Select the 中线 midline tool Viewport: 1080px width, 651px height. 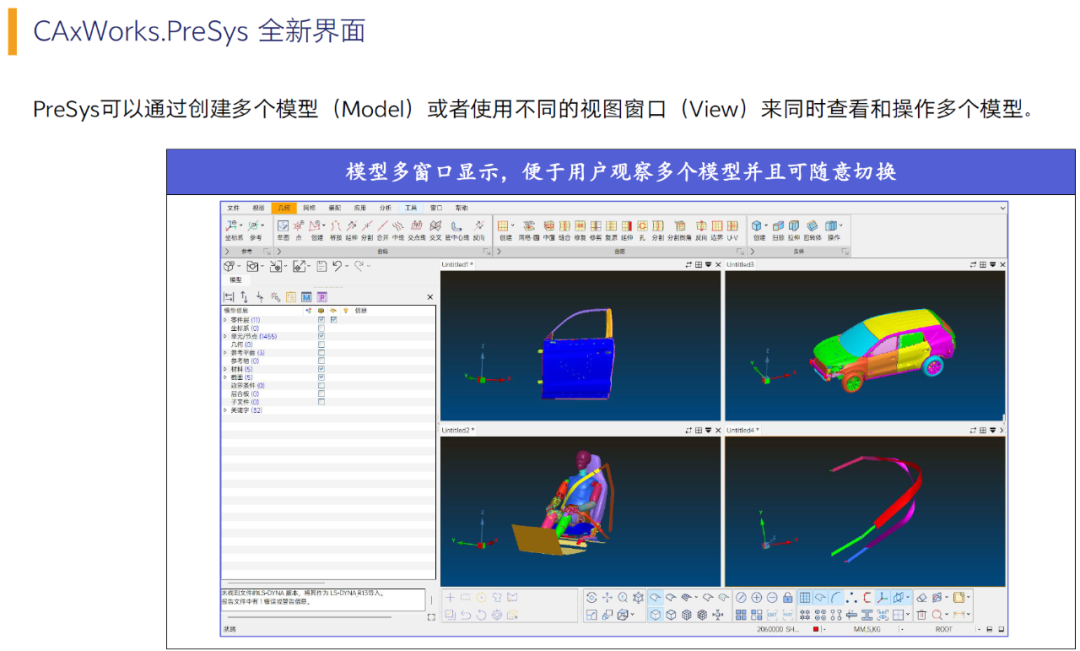398,229
